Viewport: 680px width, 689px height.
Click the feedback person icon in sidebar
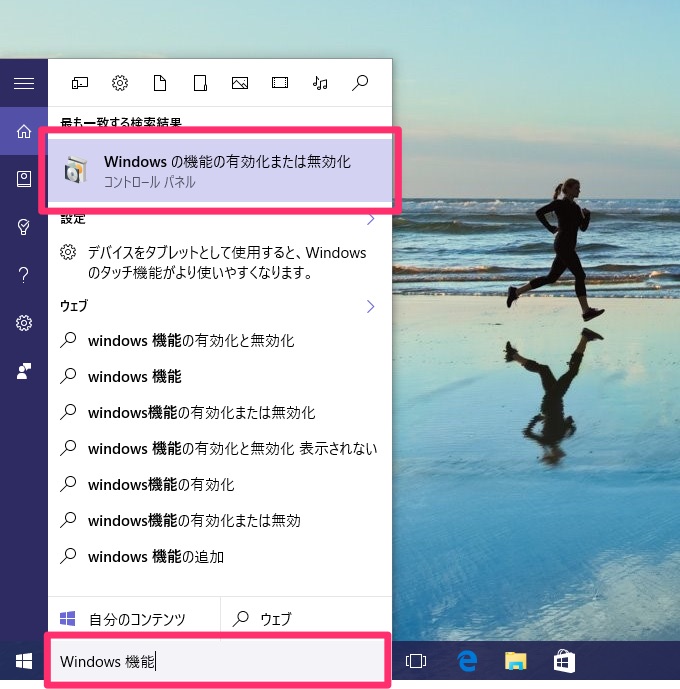click(24, 371)
